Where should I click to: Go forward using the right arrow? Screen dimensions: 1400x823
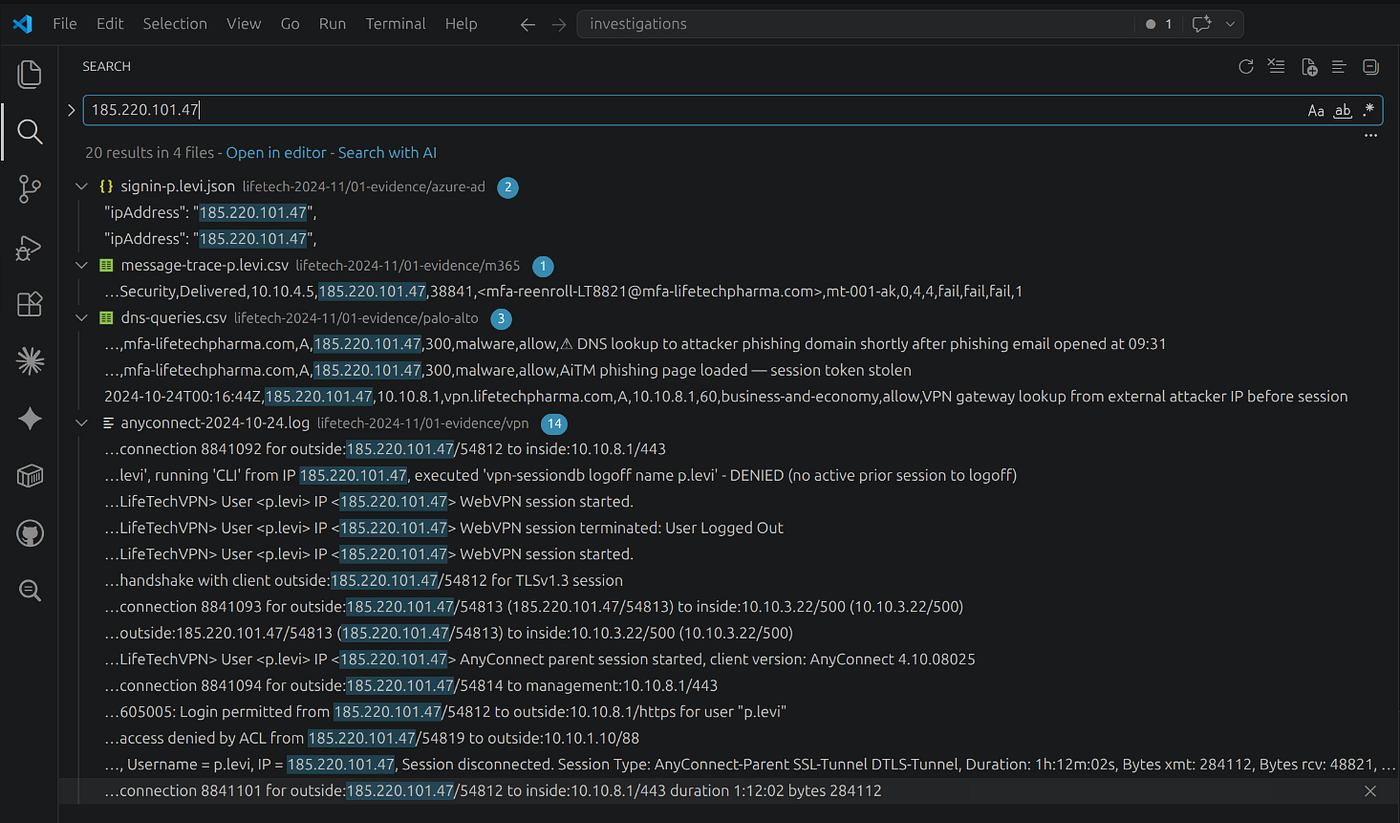[x=559, y=24]
